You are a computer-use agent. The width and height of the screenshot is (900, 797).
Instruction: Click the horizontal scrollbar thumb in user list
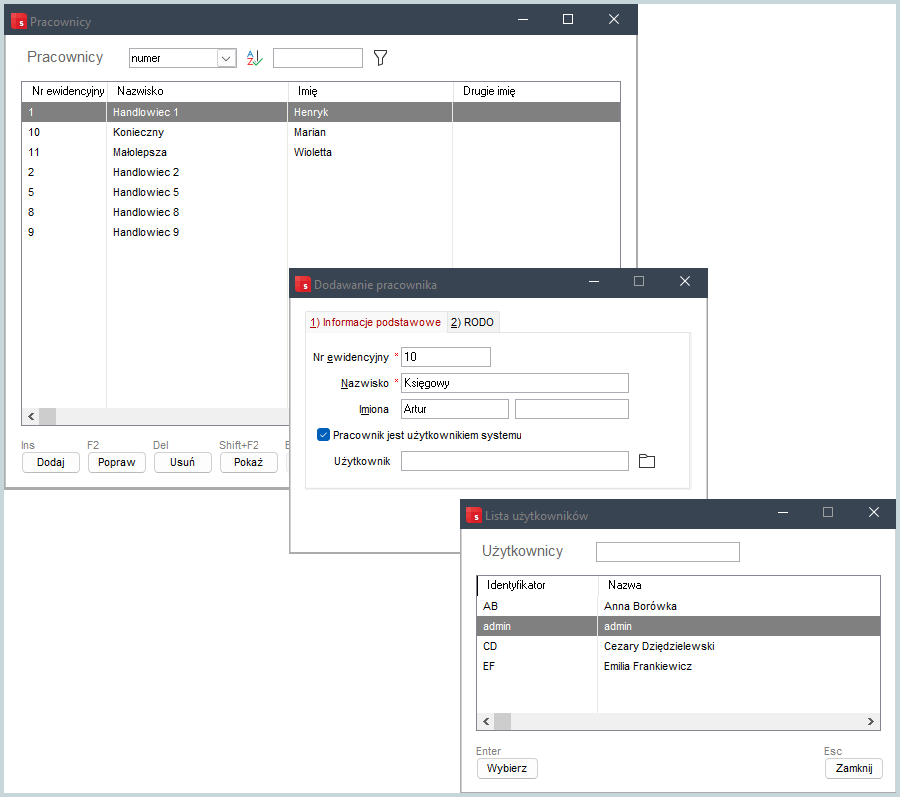tap(502, 721)
